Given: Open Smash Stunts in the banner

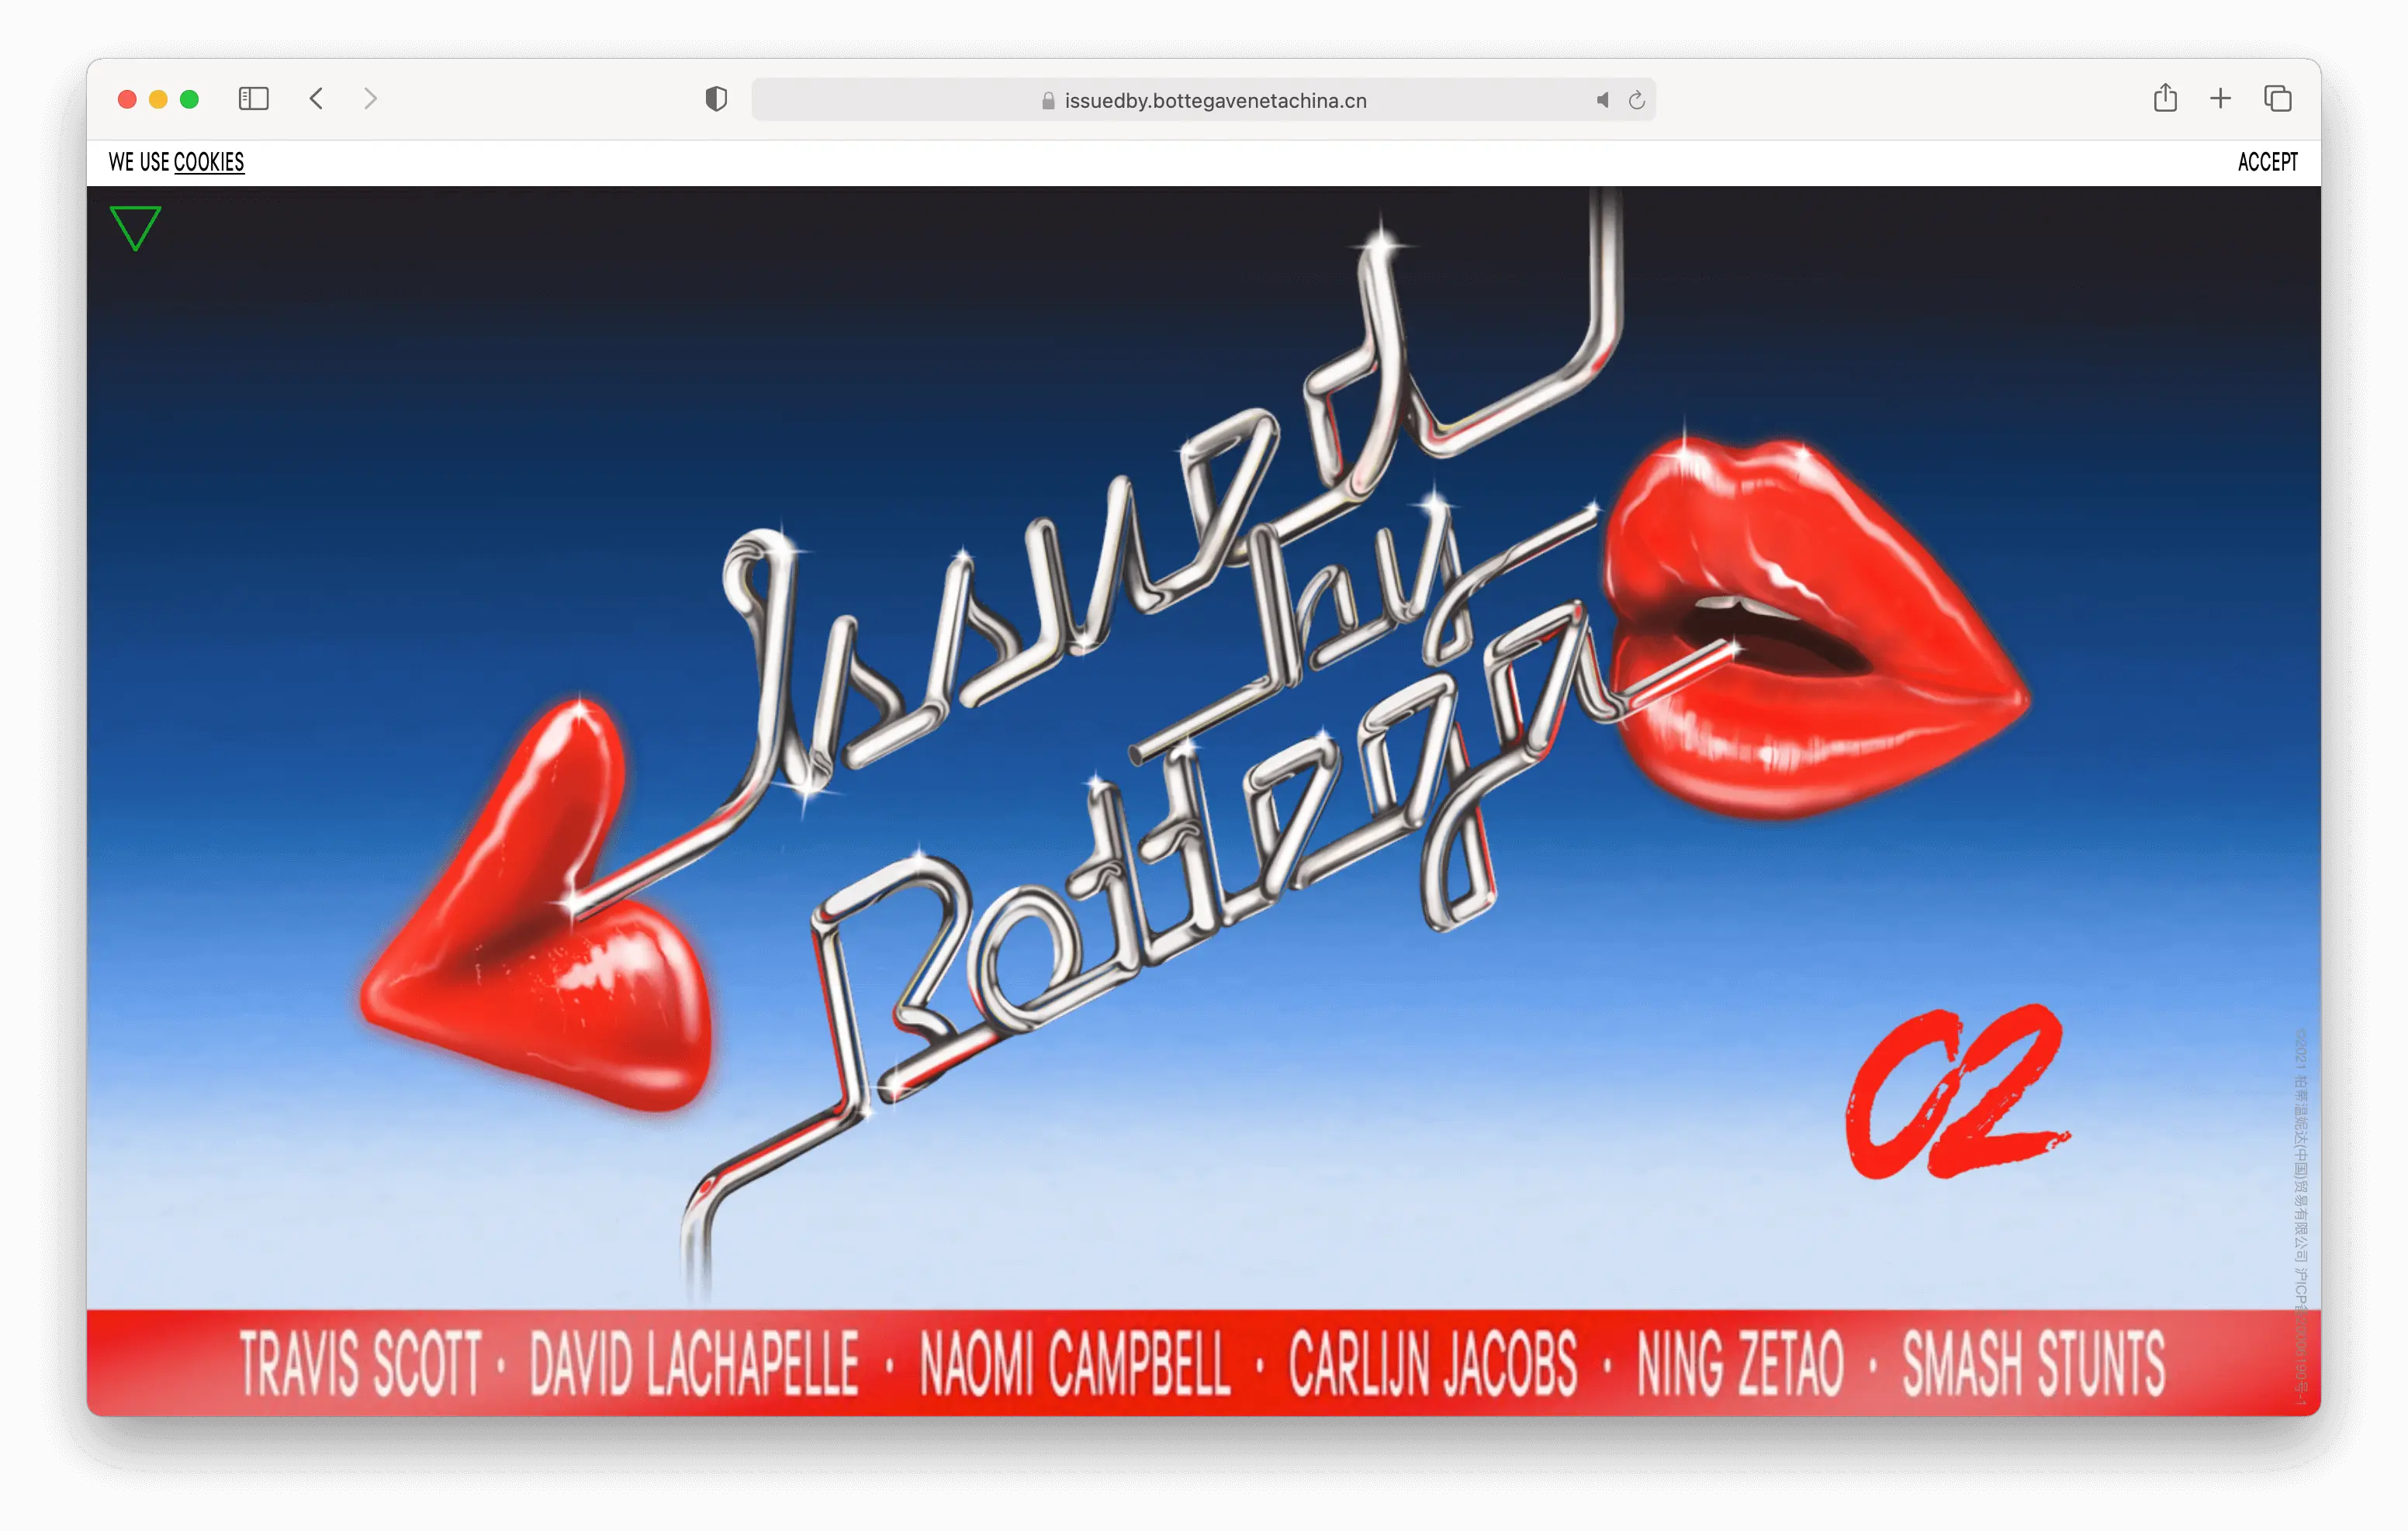Looking at the screenshot, I should pos(2033,1362).
